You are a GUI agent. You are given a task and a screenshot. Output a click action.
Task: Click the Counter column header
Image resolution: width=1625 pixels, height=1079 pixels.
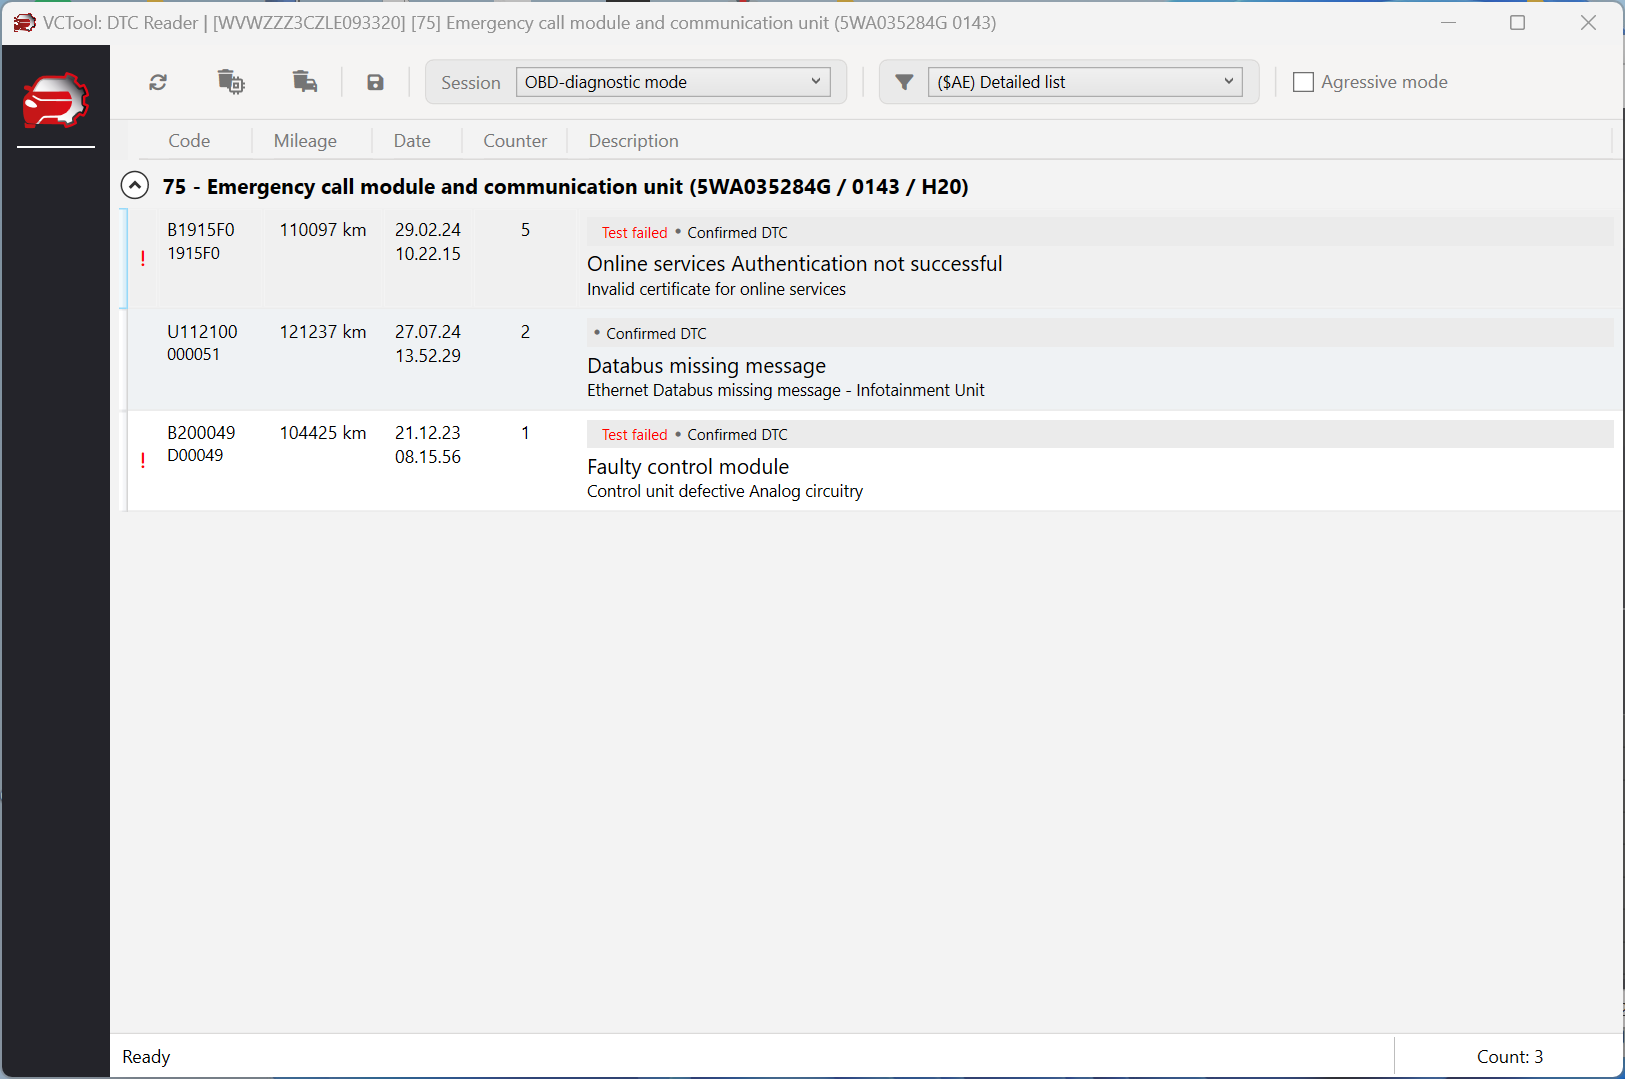click(x=515, y=141)
